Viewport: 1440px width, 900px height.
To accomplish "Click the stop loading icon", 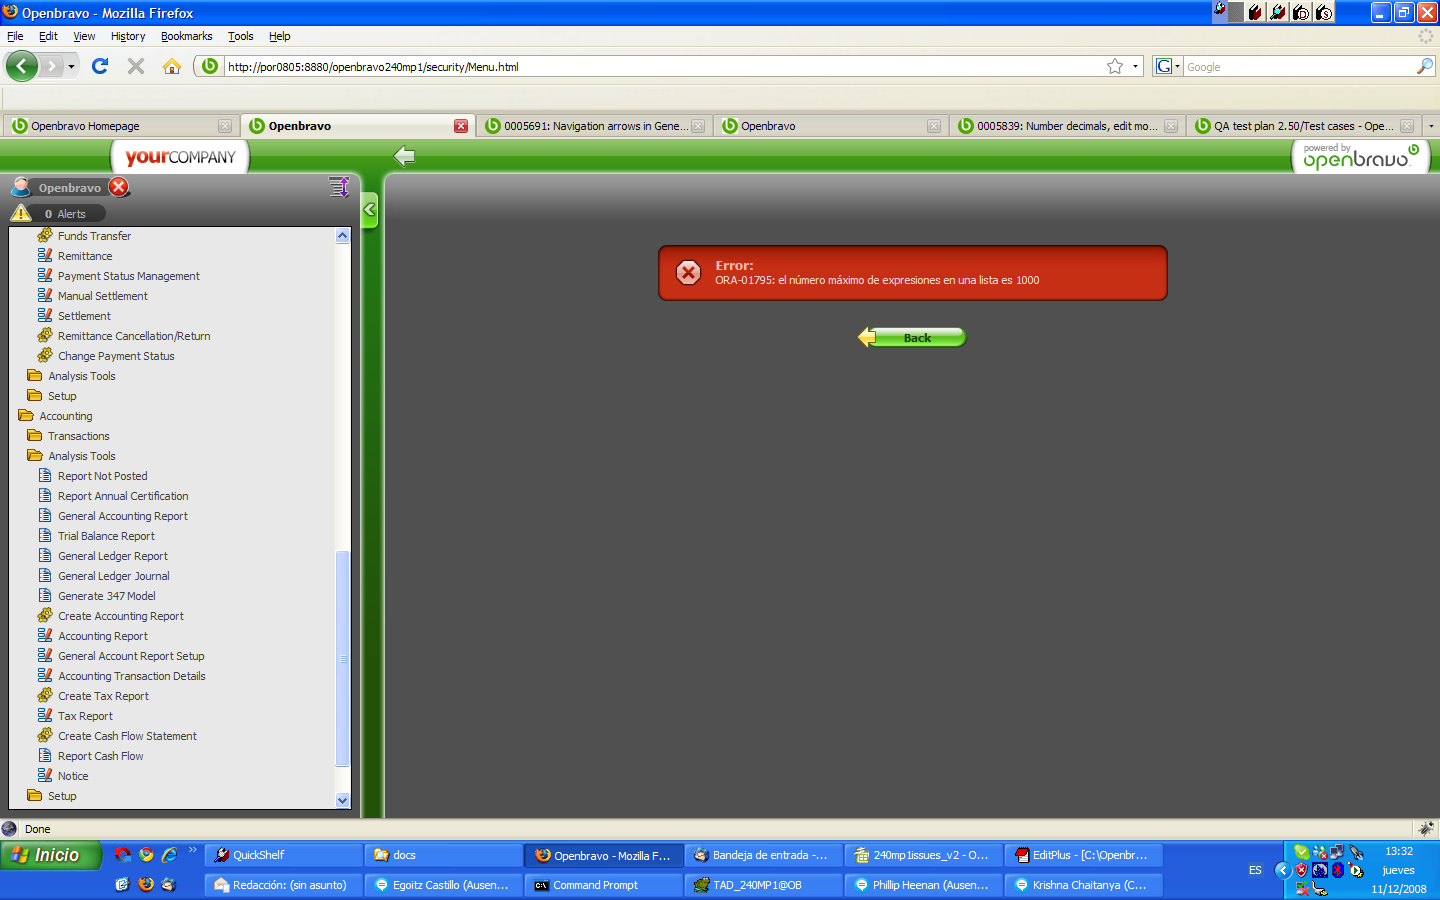I will pos(136,66).
